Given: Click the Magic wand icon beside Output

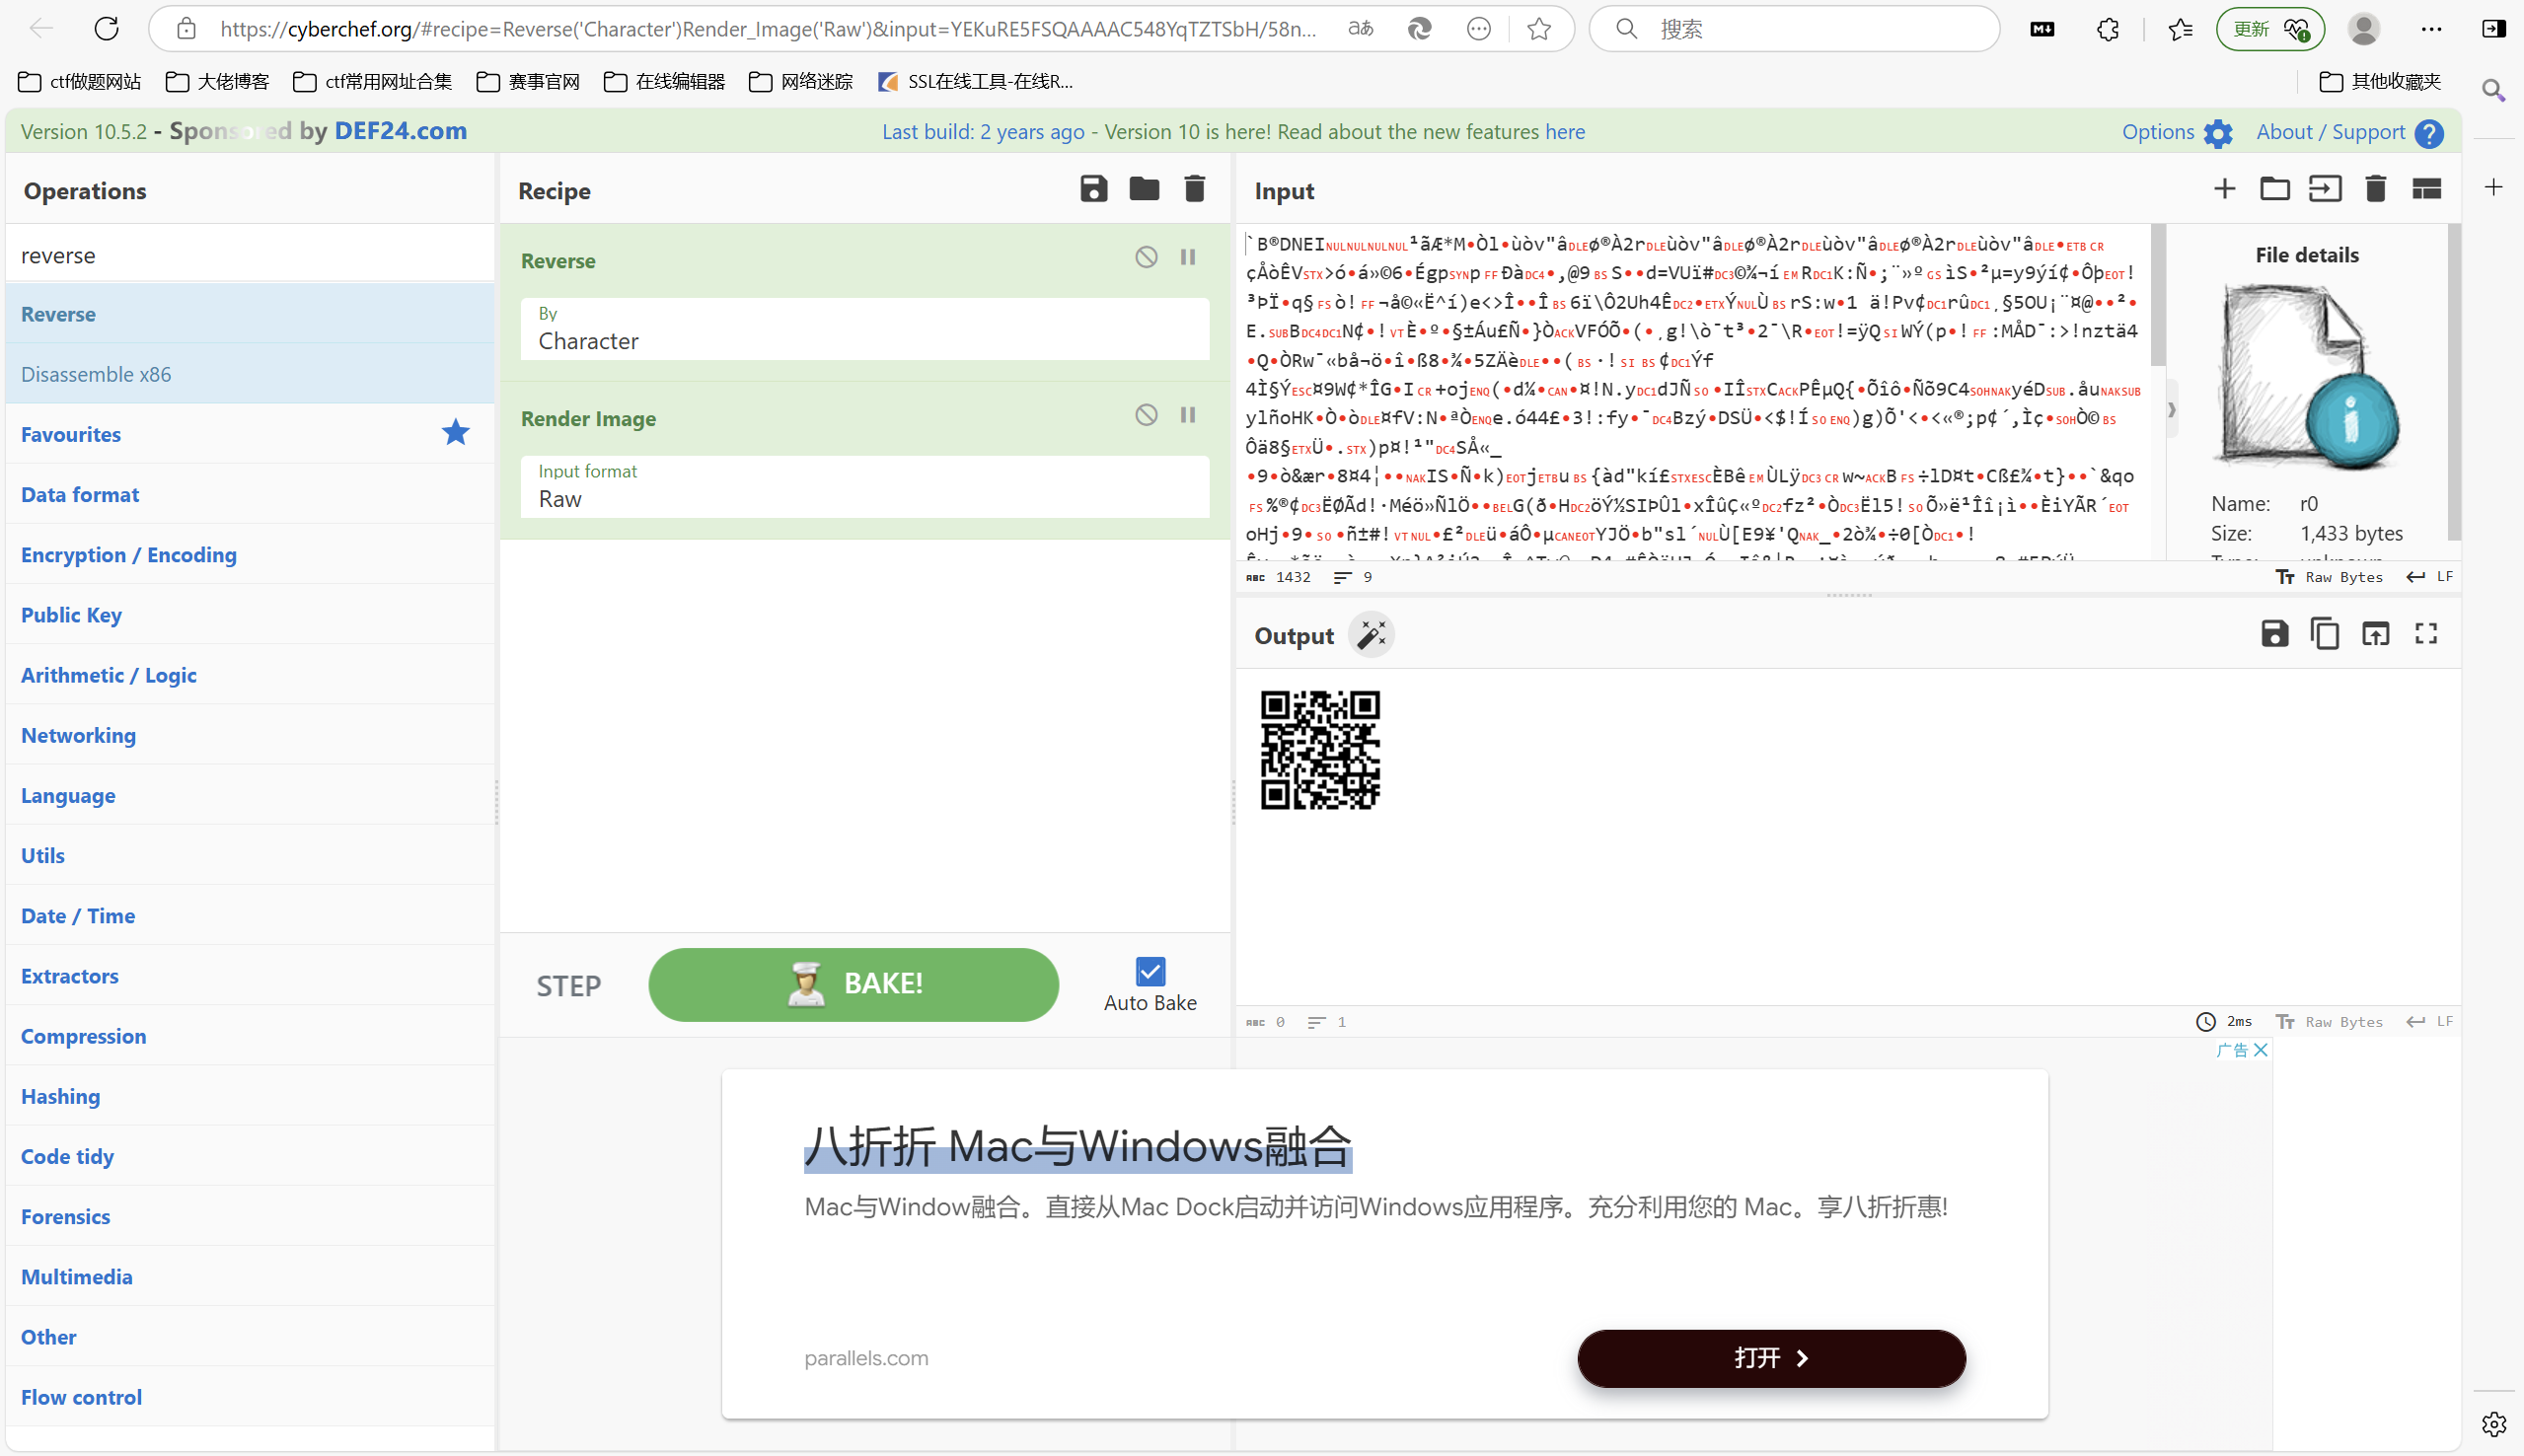Looking at the screenshot, I should tap(1371, 634).
